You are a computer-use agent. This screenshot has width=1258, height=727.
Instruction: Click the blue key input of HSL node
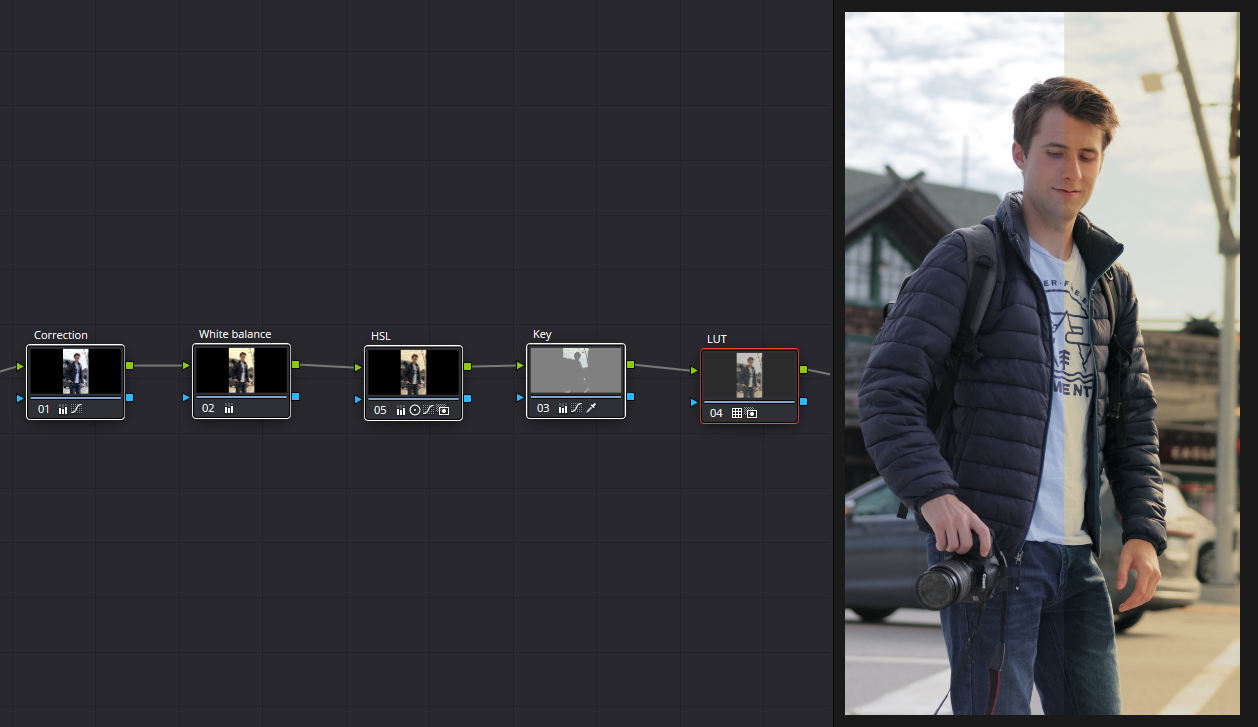click(x=358, y=399)
